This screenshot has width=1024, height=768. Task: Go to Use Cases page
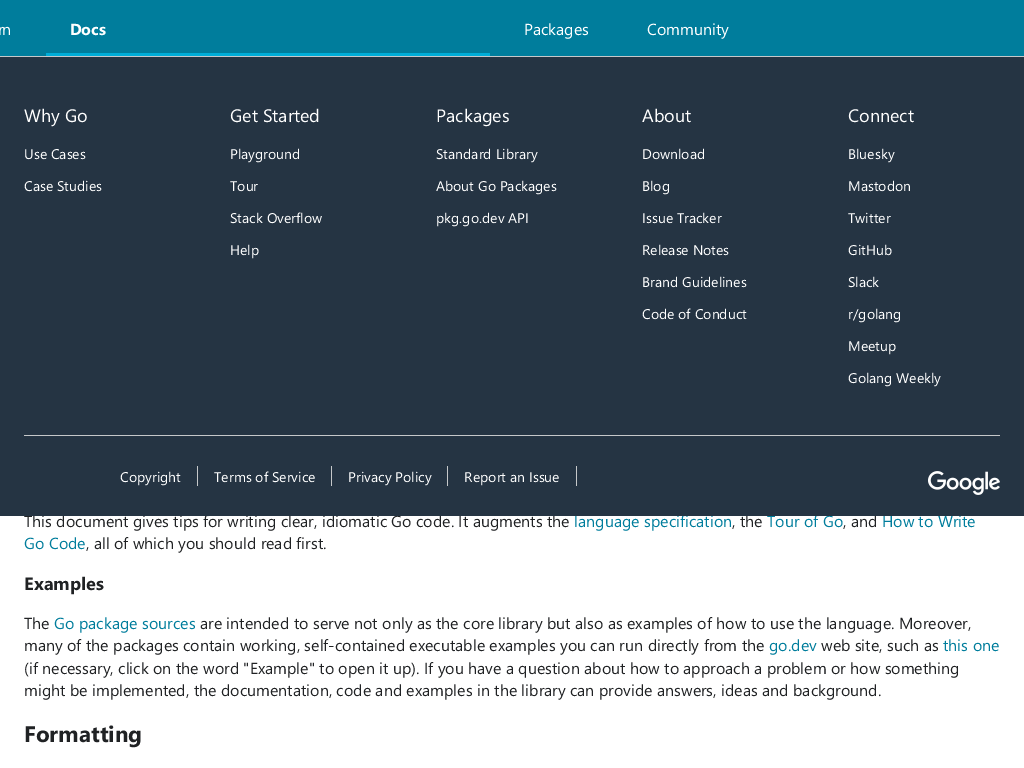[55, 154]
